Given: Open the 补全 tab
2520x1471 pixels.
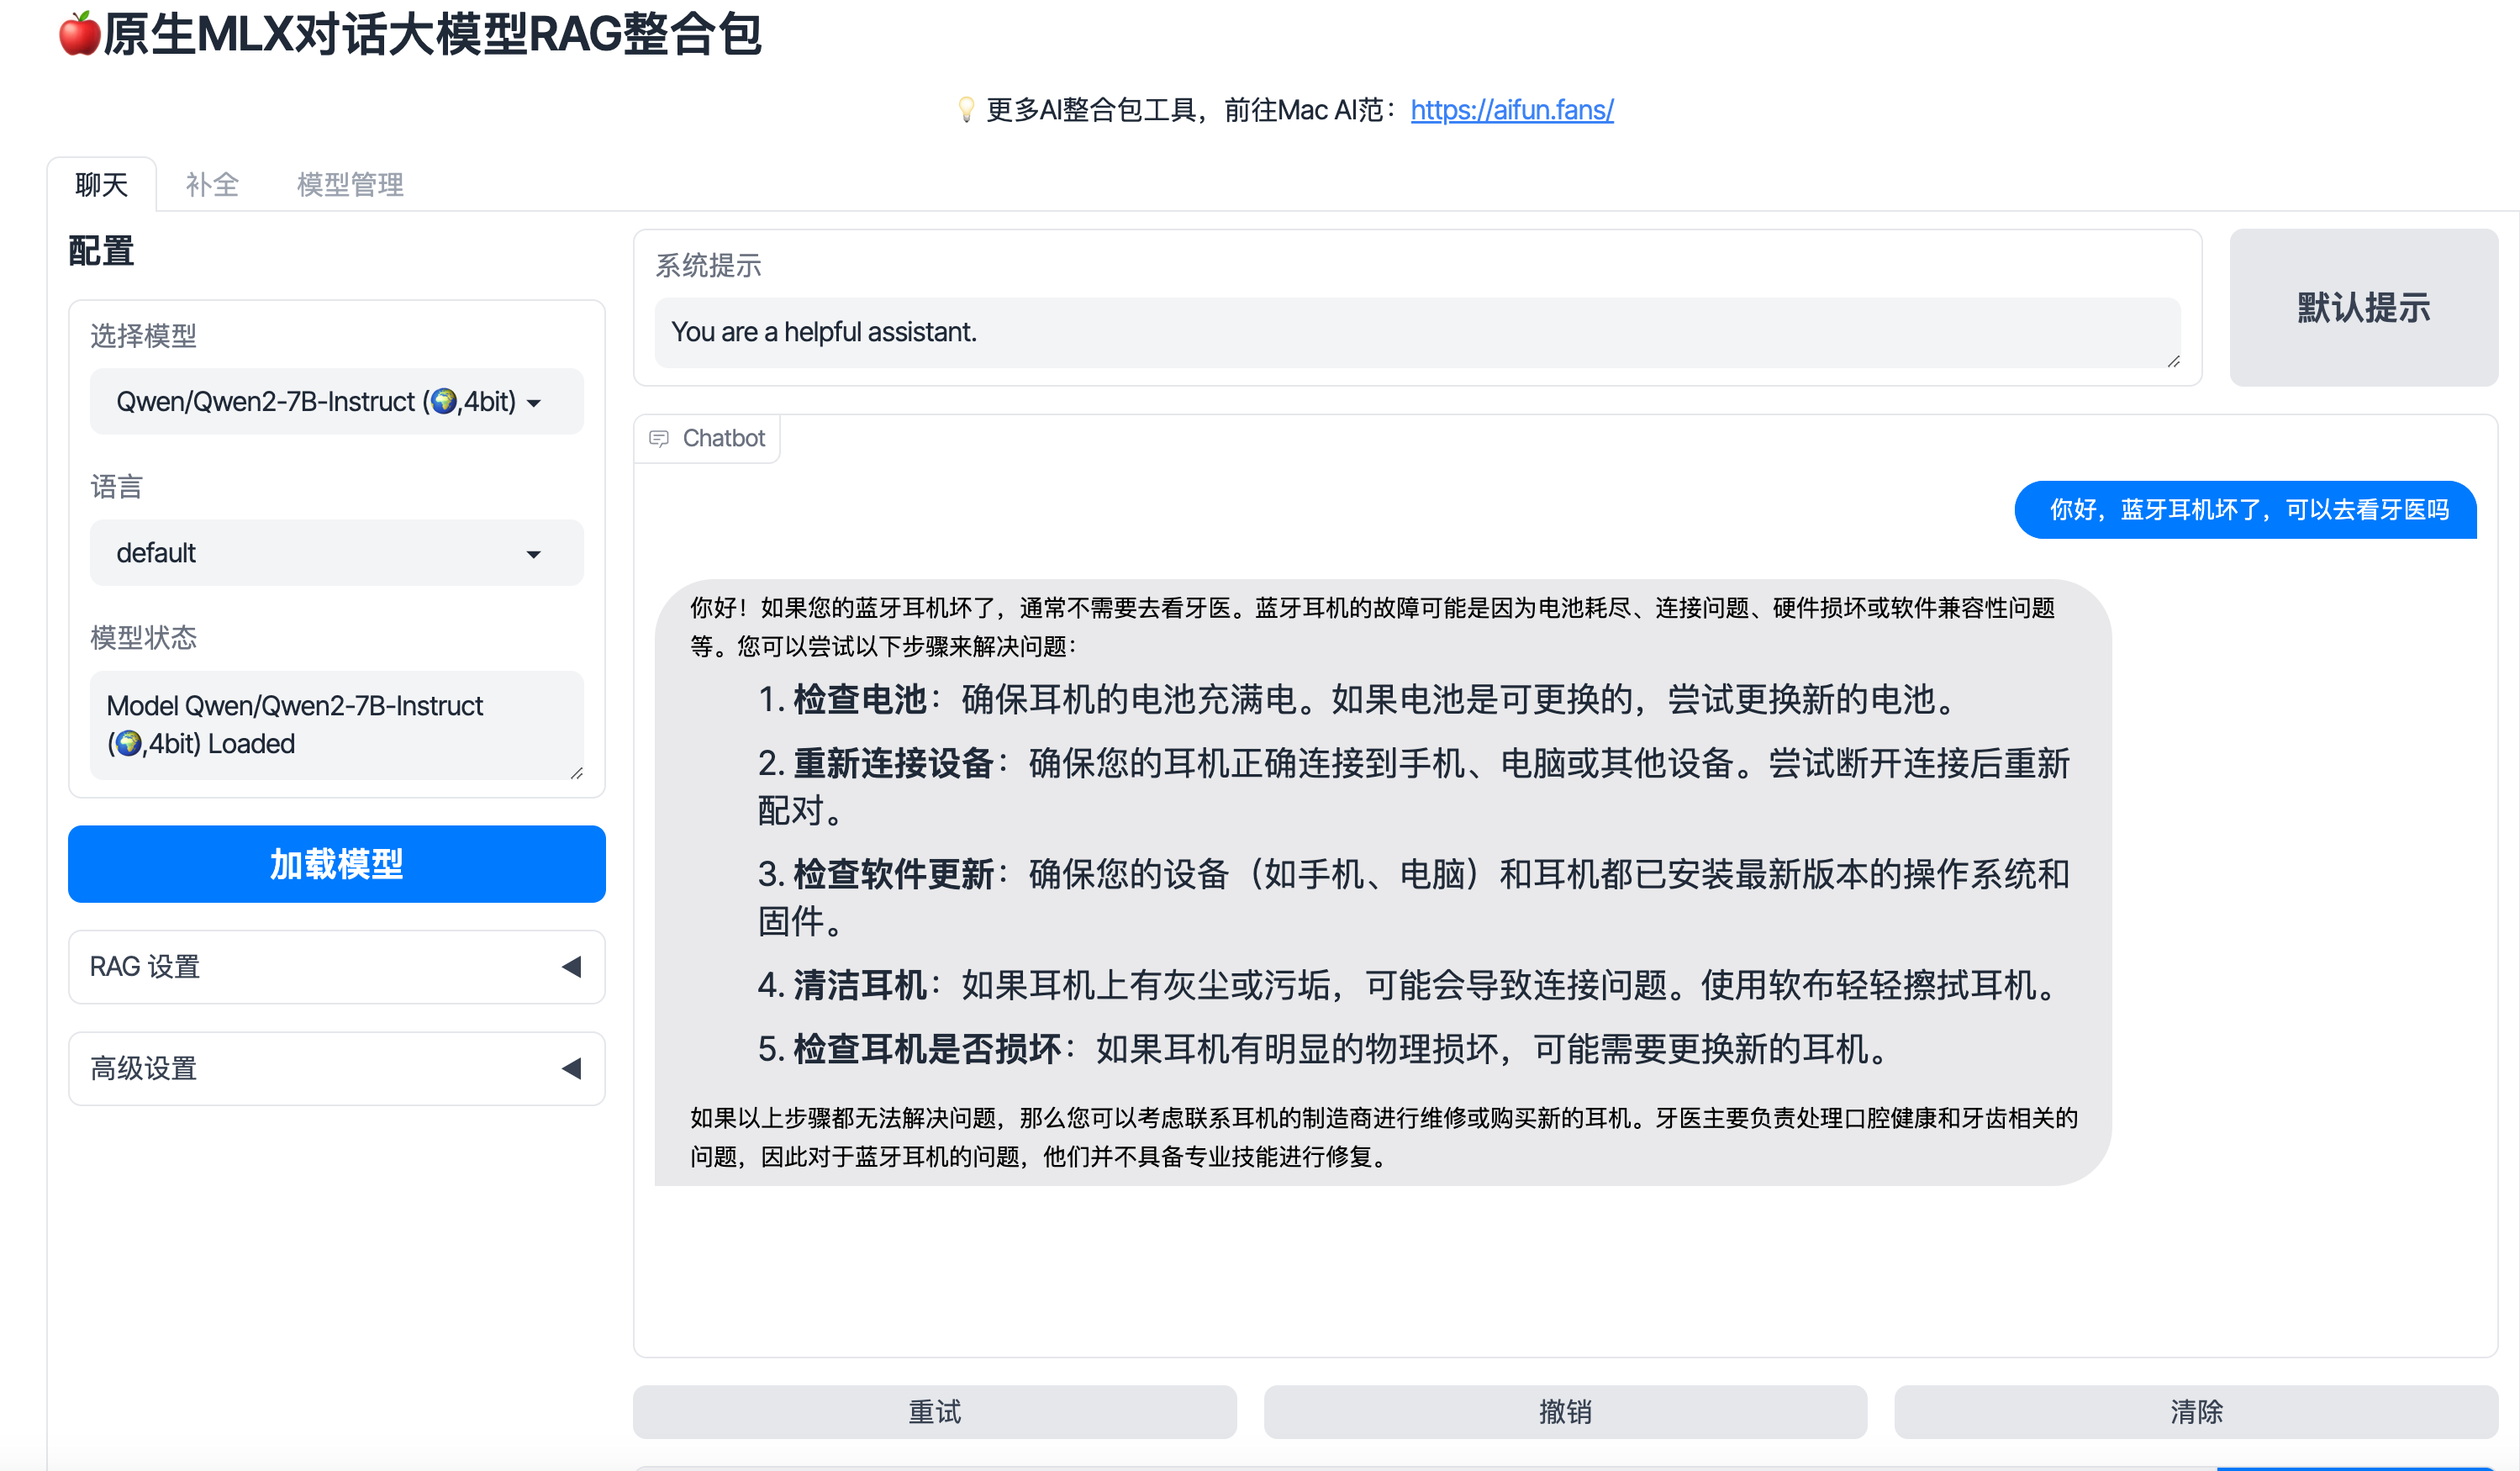Looking at the screenshot, I should (212, 185).
